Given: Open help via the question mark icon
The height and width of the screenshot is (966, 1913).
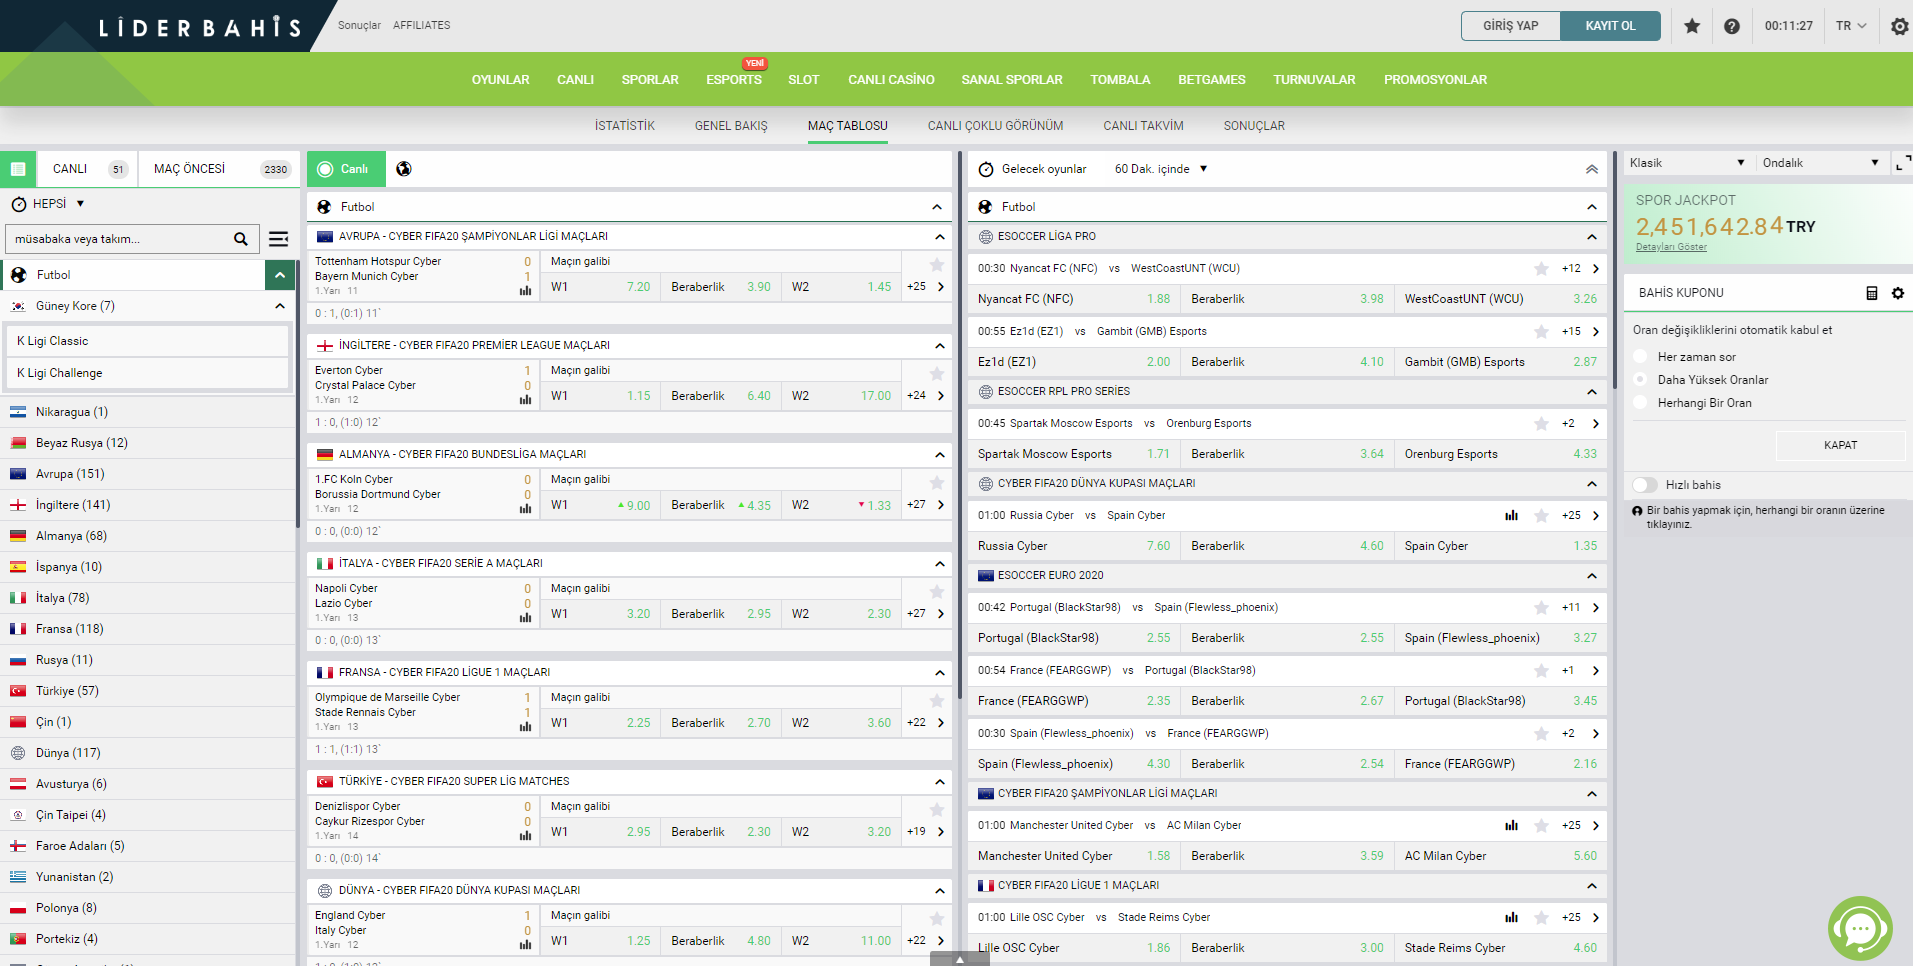Looking at the screenshot, I should [1732, 26].
